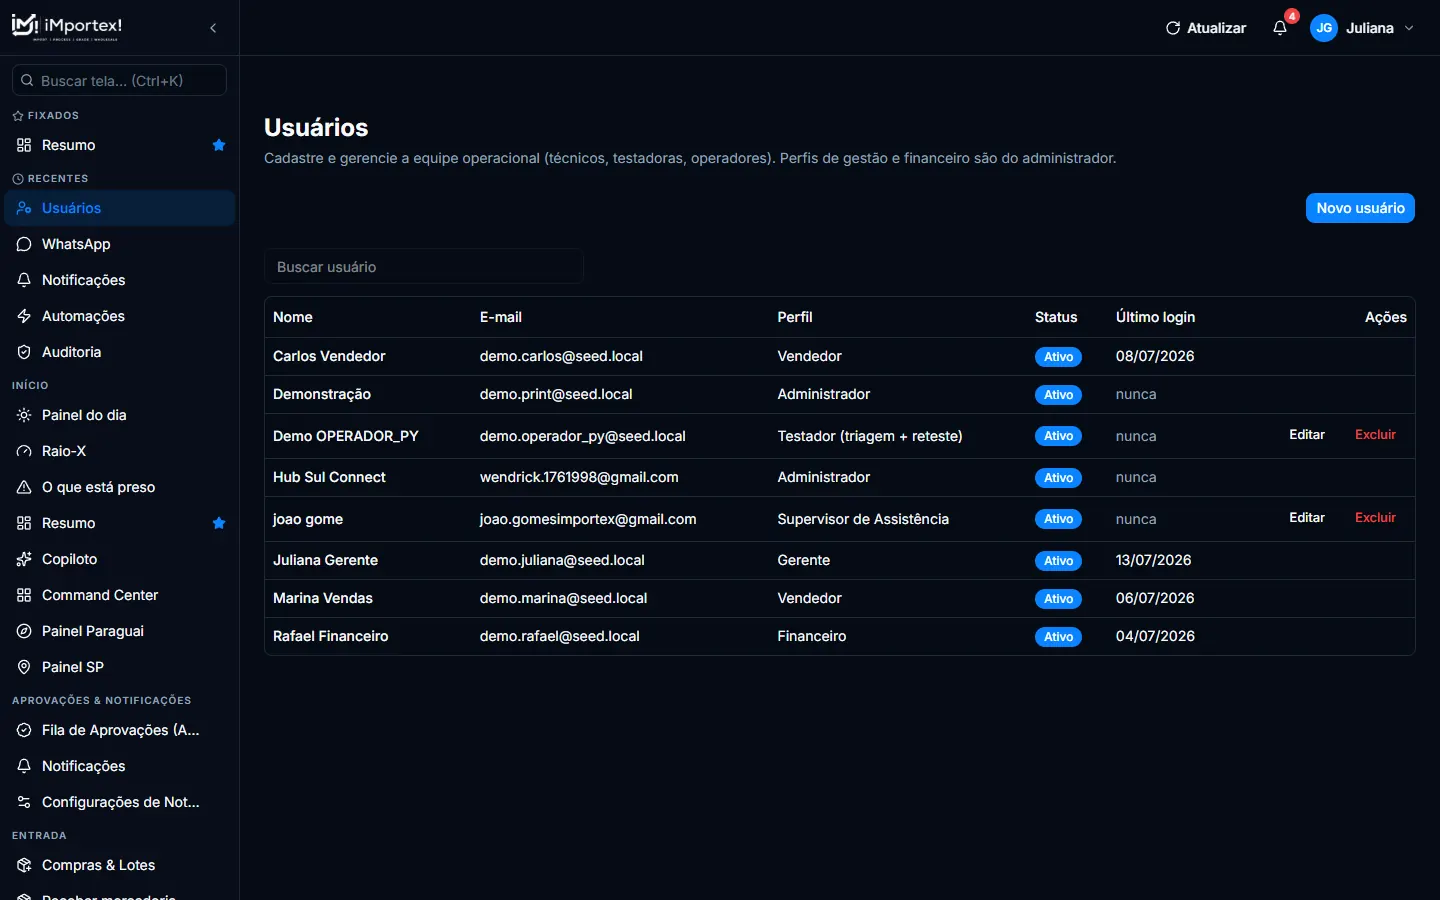Open O que está preso alert item

(x=120, y=487)
